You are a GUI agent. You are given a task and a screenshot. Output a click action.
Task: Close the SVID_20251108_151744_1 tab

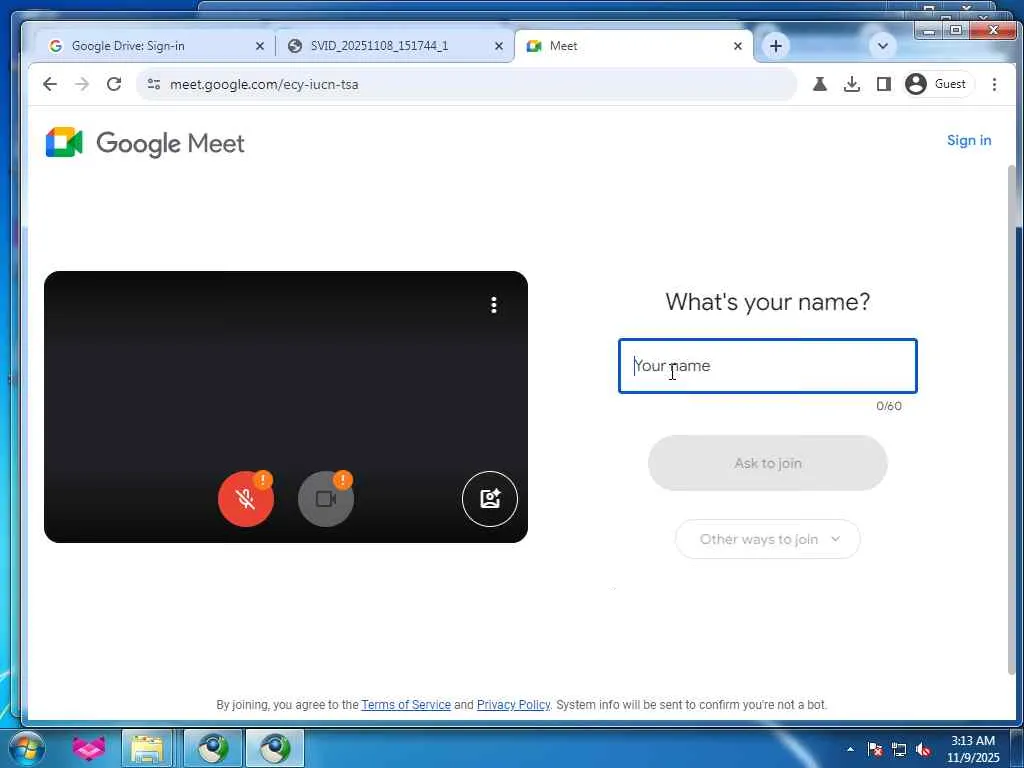tap(498, 46)
